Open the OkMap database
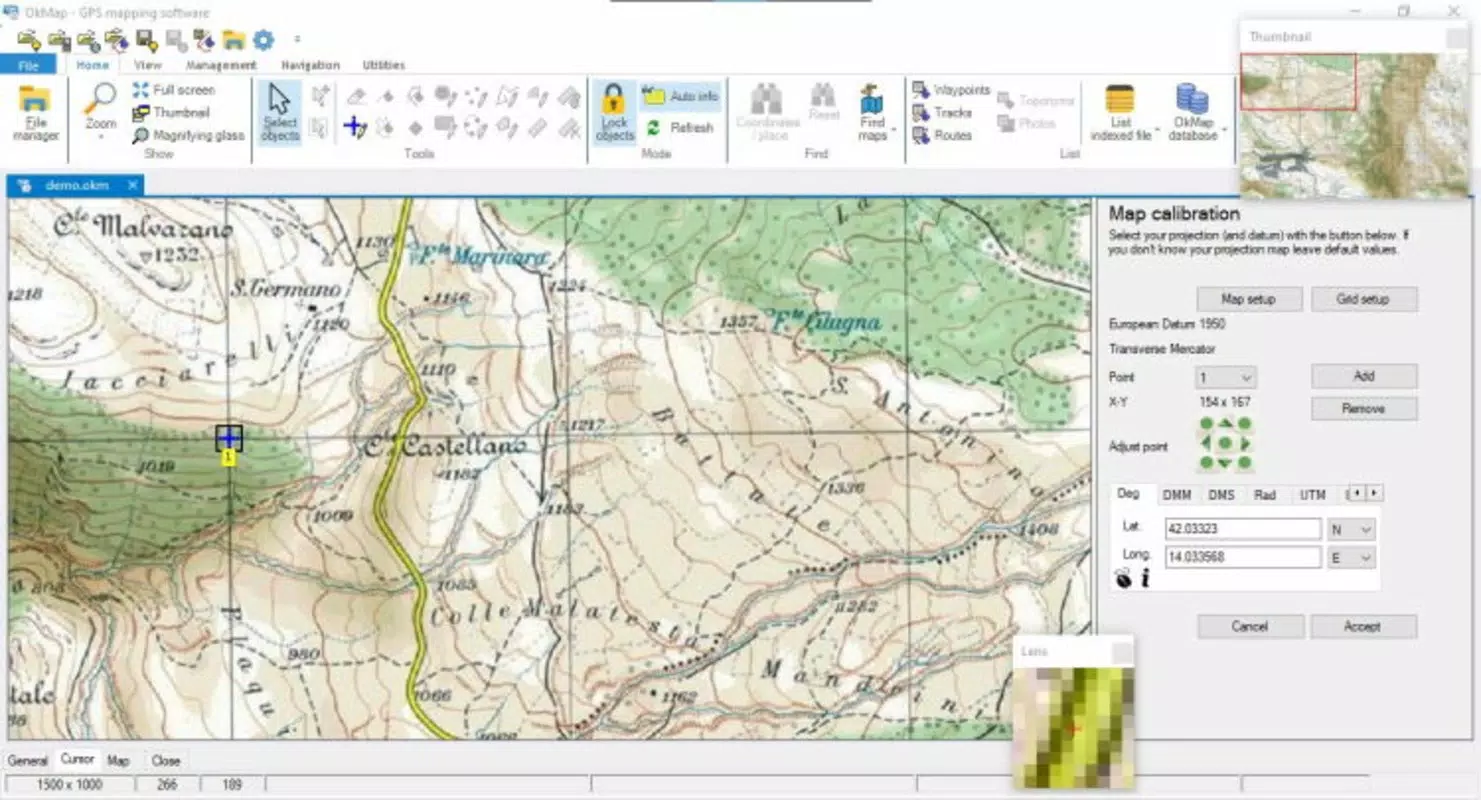1481x800 pixels. pyautogui.click(x=1192, y=113)
